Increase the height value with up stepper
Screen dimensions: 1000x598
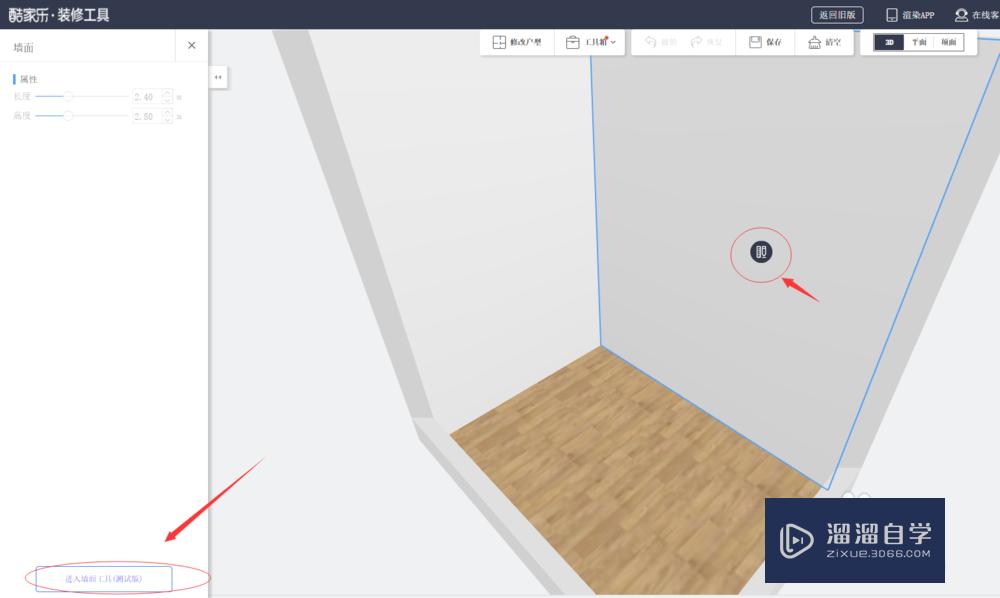[167, 112]
